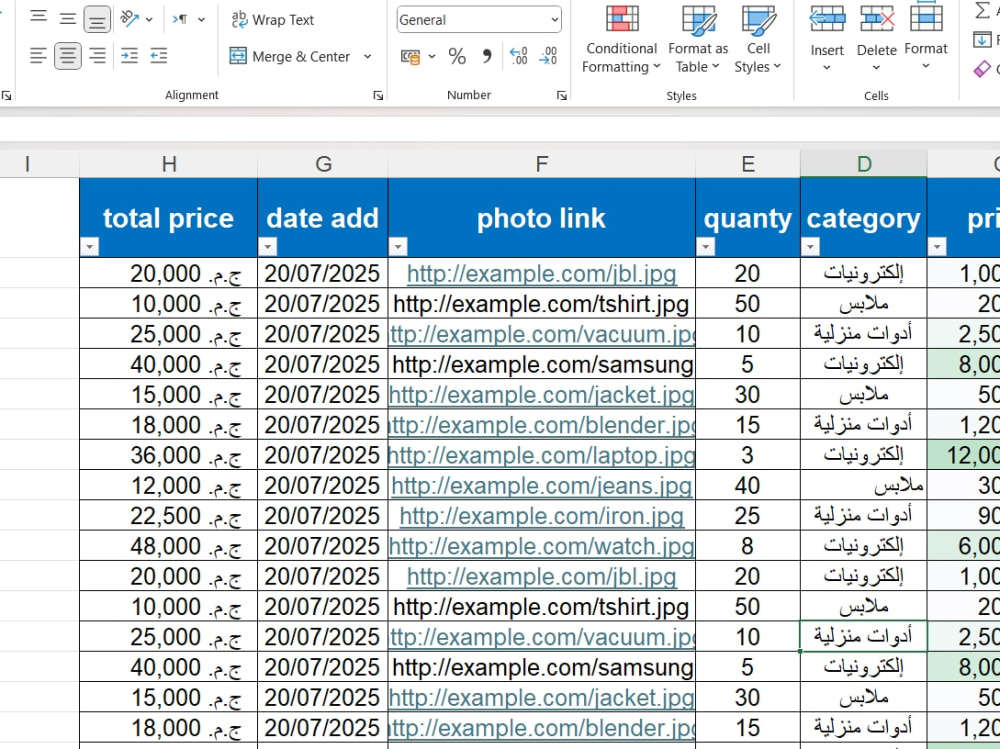Select column G header

point(323,164)
